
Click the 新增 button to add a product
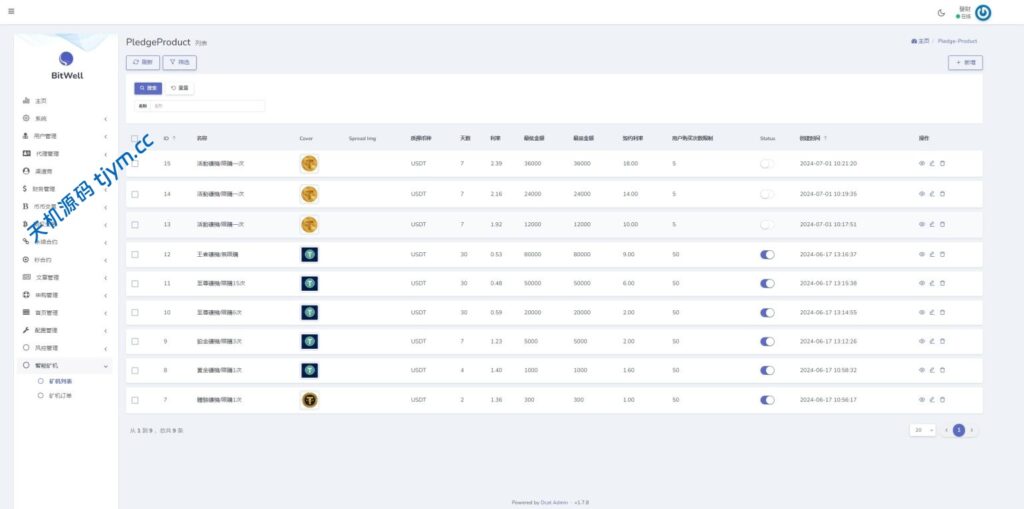coord(965,62)
